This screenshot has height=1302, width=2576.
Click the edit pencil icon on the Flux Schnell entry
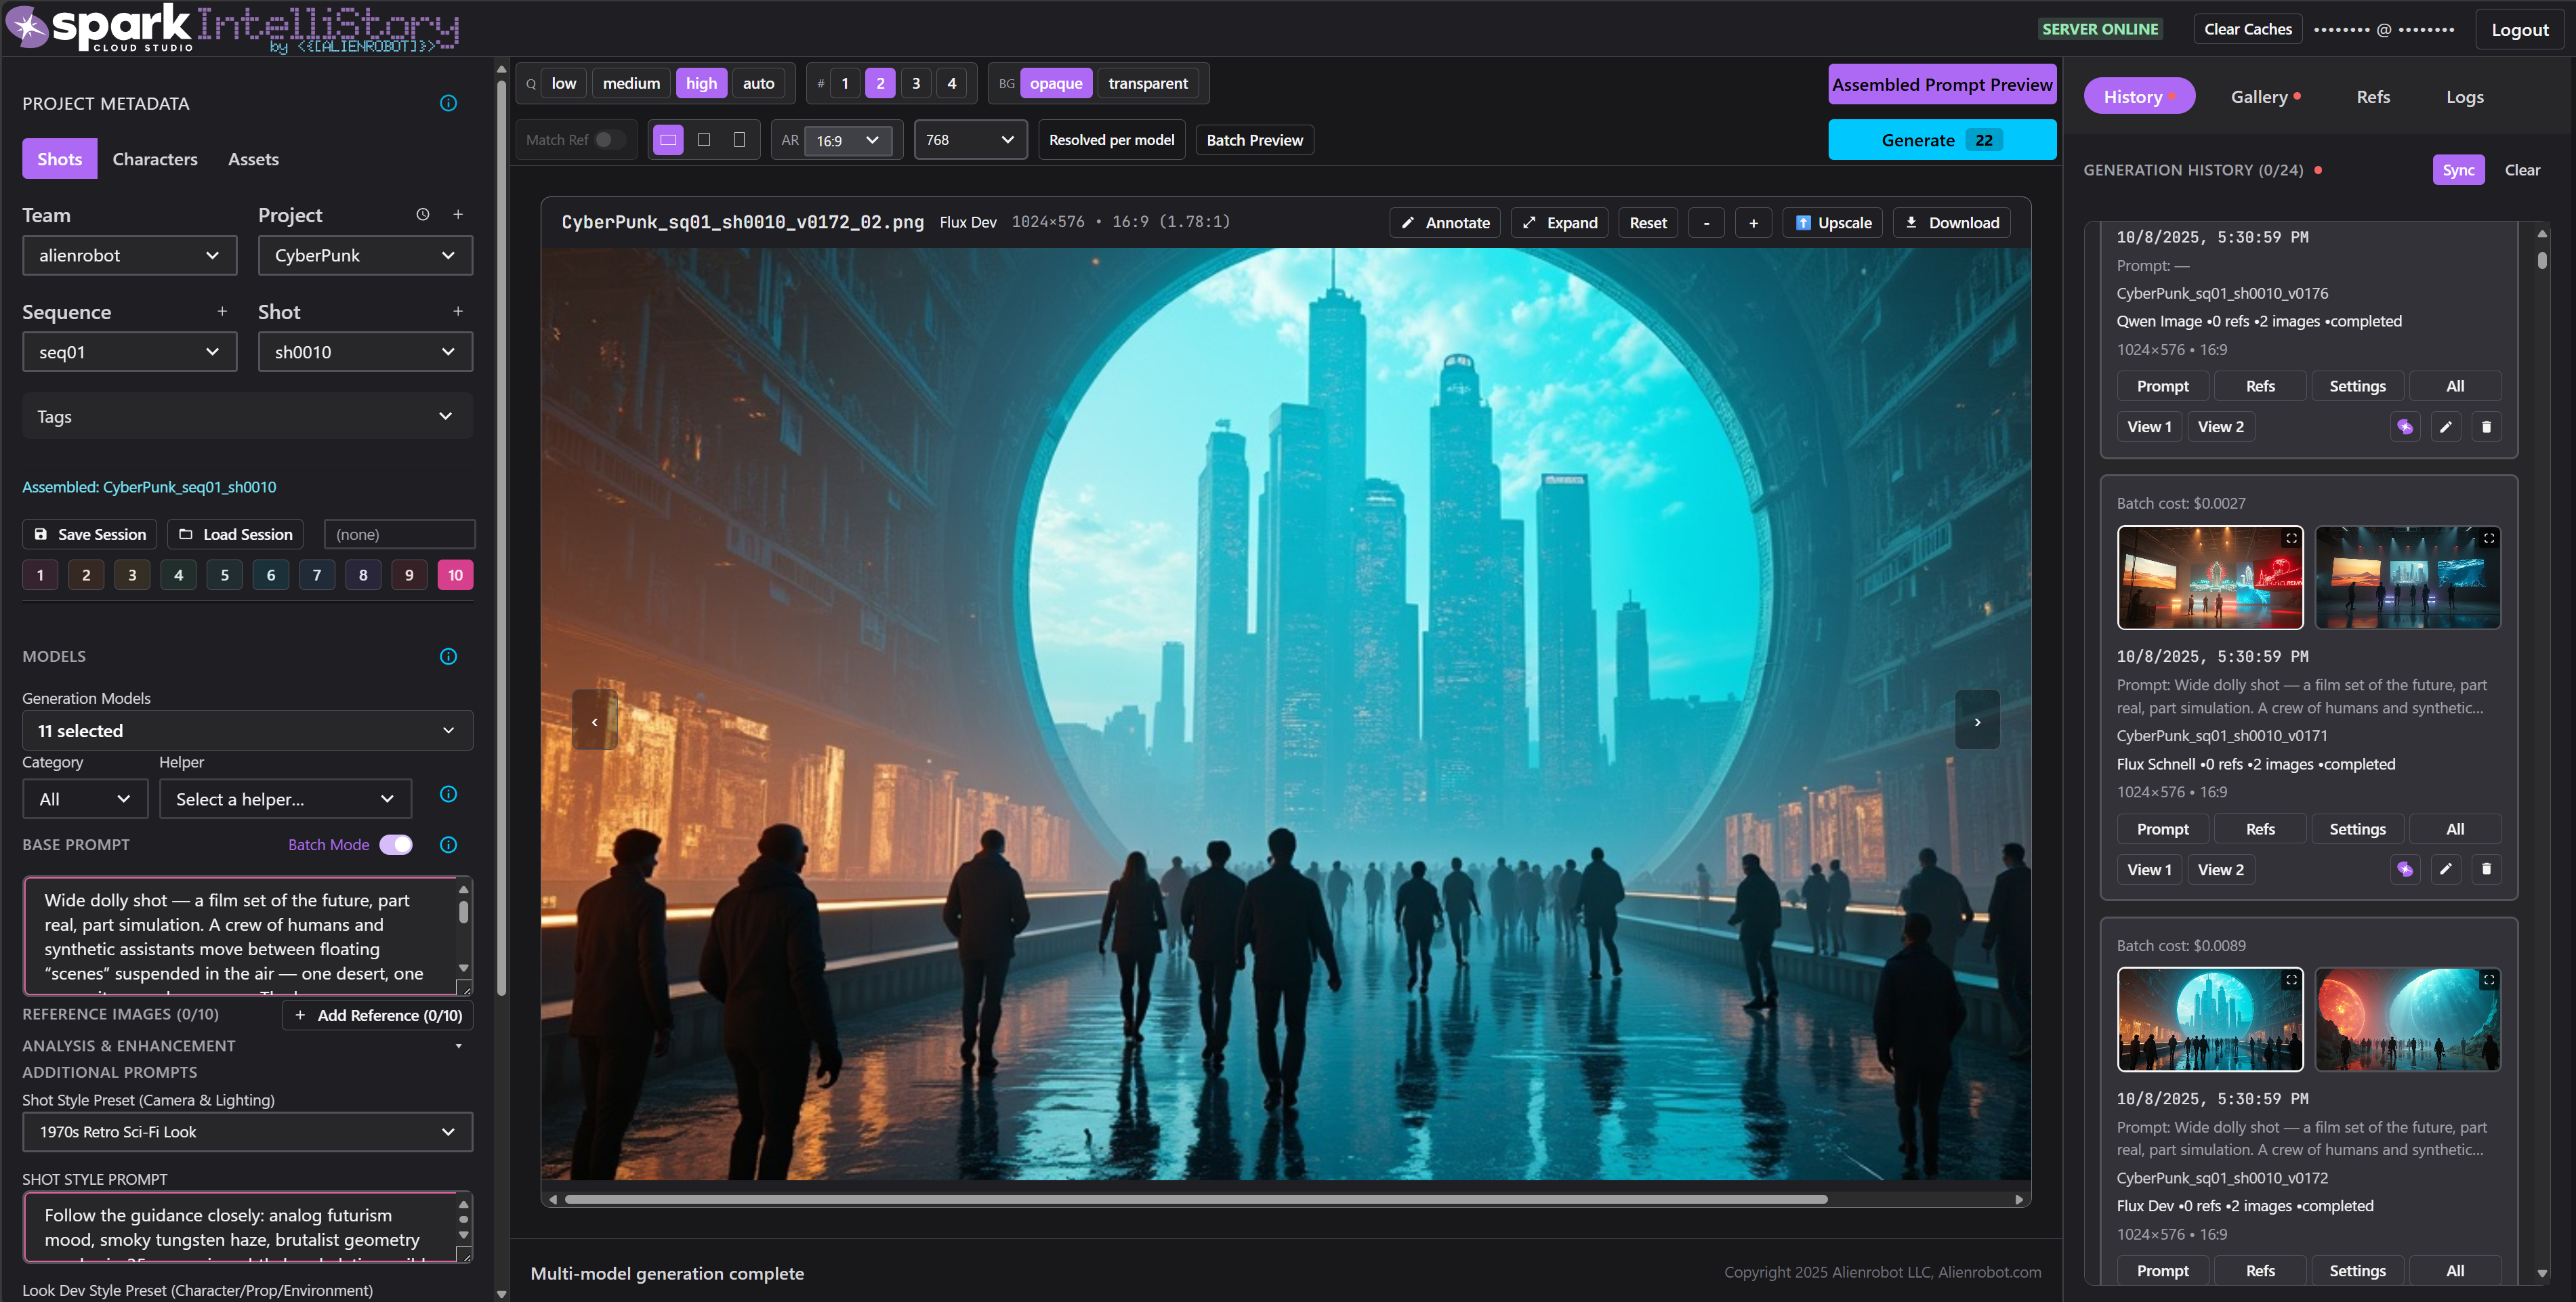click(x=2447, y=869)
